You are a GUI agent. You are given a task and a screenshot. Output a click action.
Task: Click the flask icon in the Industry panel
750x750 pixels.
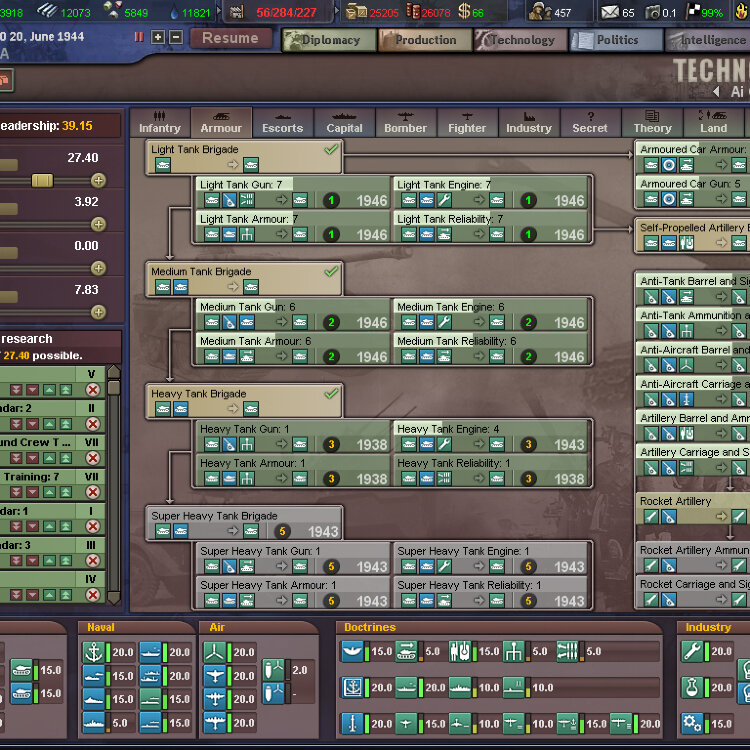click(693, 688)
